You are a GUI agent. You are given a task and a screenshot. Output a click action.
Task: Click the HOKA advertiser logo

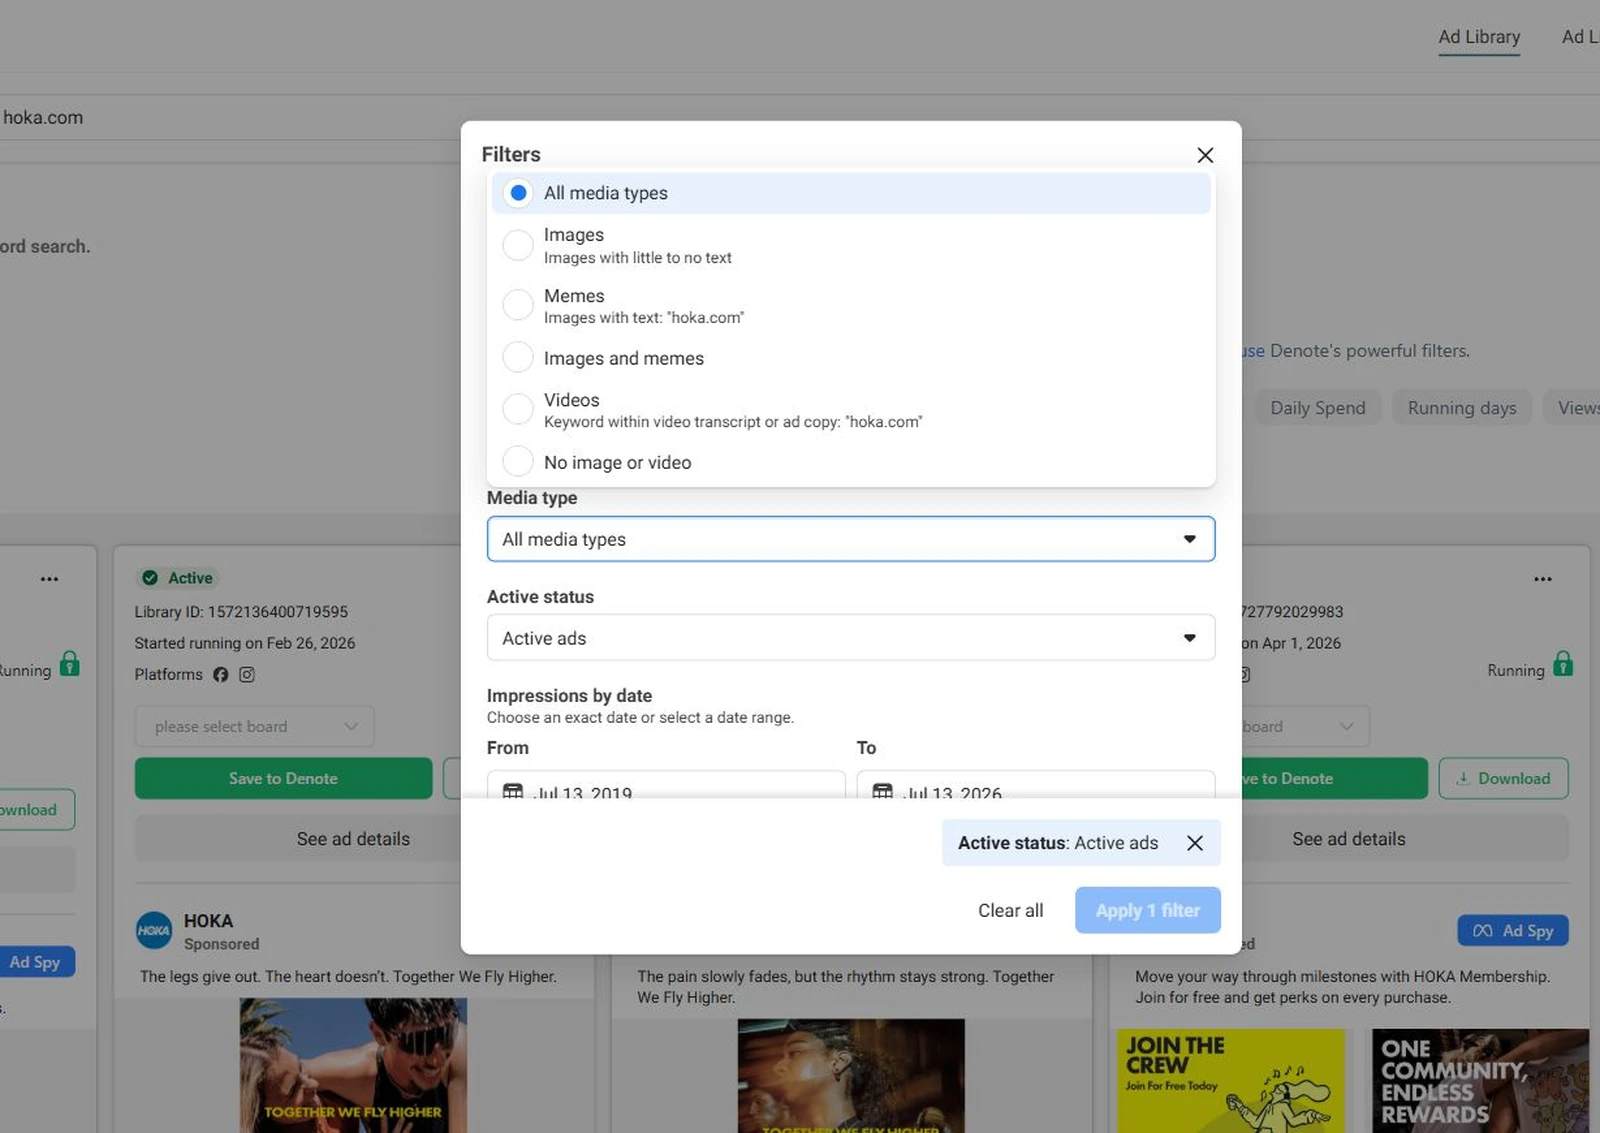tap(154, 930)
